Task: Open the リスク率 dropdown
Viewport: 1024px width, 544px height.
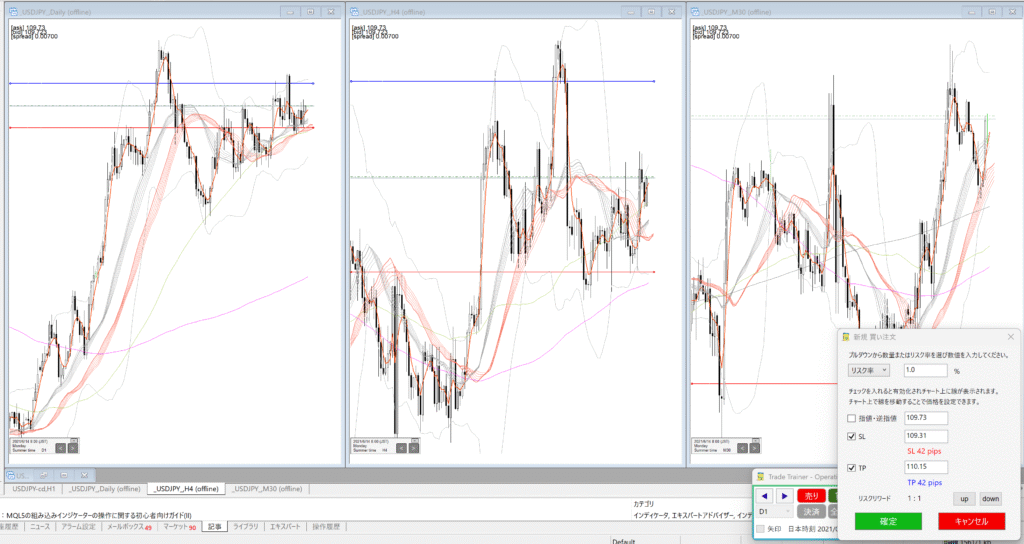Action: (x=869, y=370)
